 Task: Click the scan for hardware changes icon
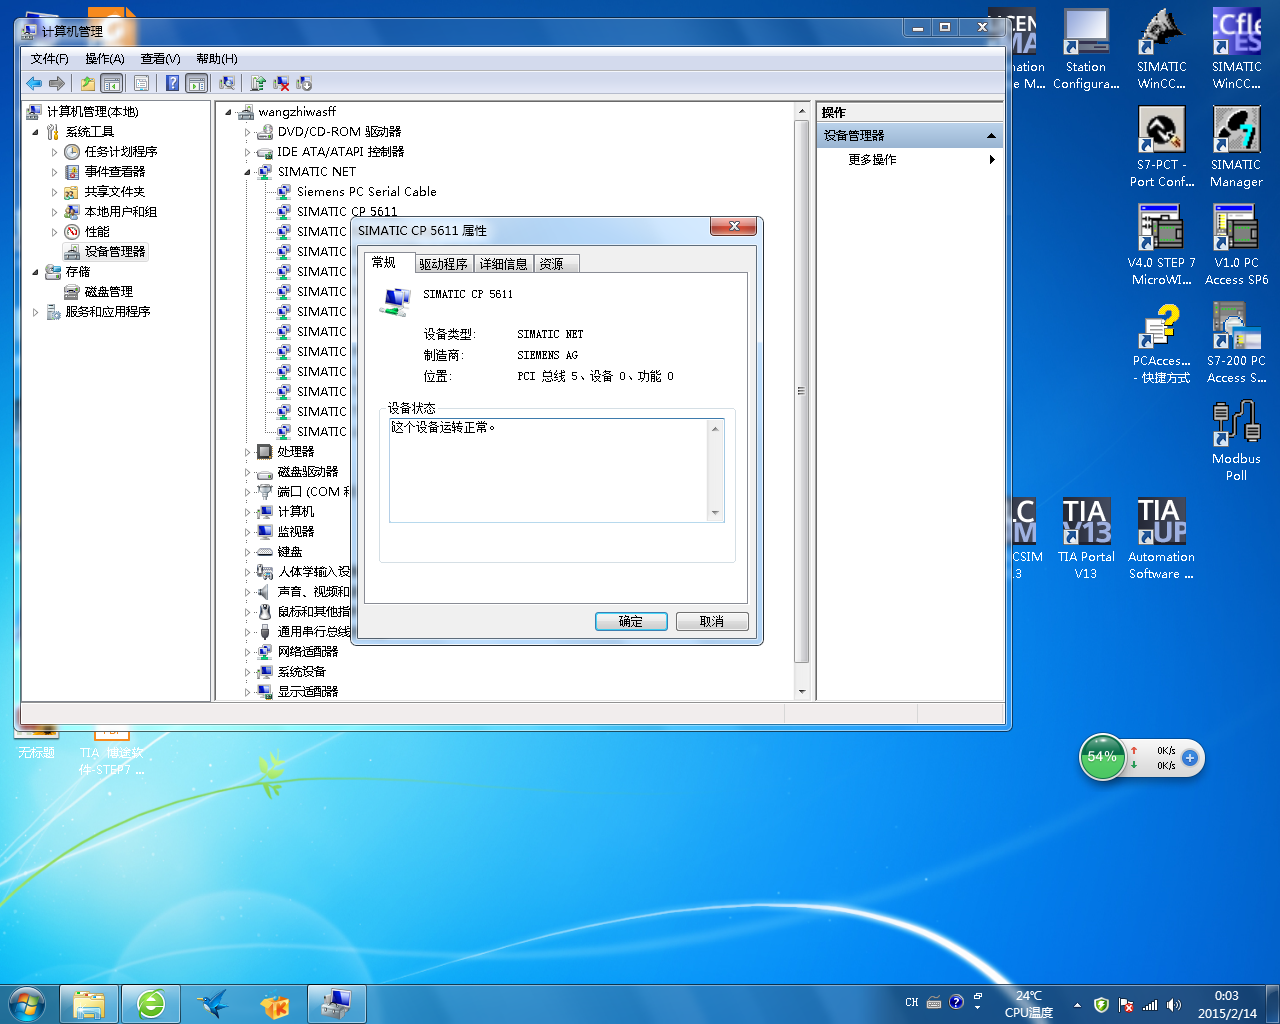pyautogui.click(x=227, y=84)
